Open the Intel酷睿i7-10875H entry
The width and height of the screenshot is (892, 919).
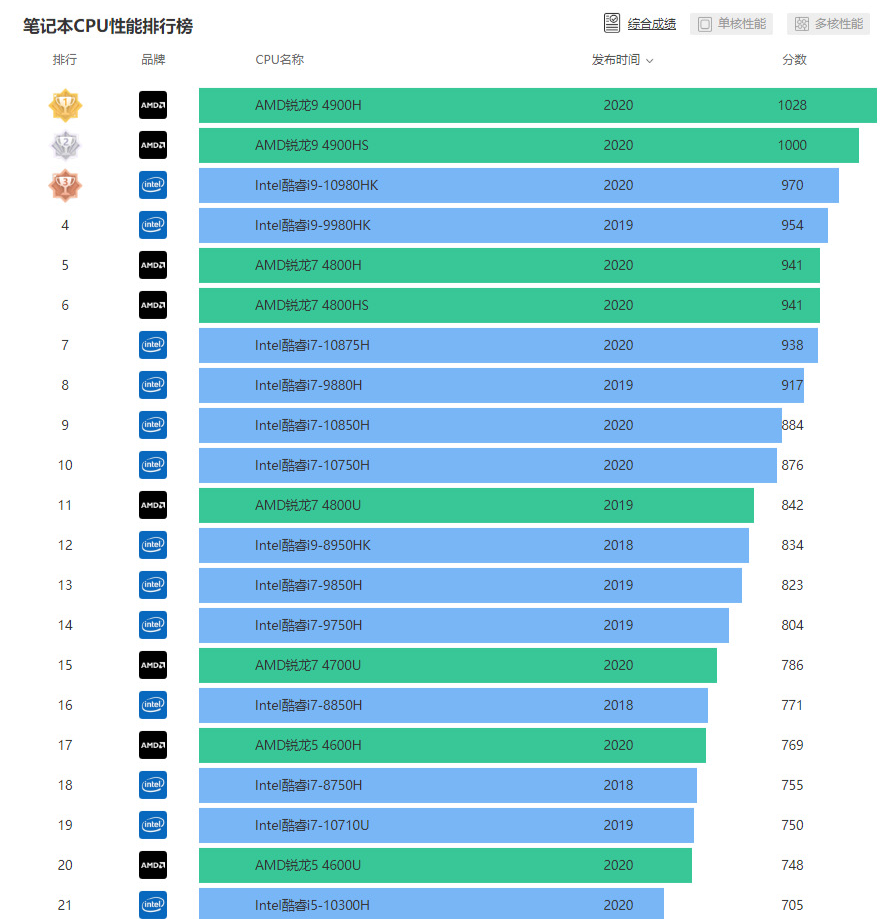(x=312, y=345)
